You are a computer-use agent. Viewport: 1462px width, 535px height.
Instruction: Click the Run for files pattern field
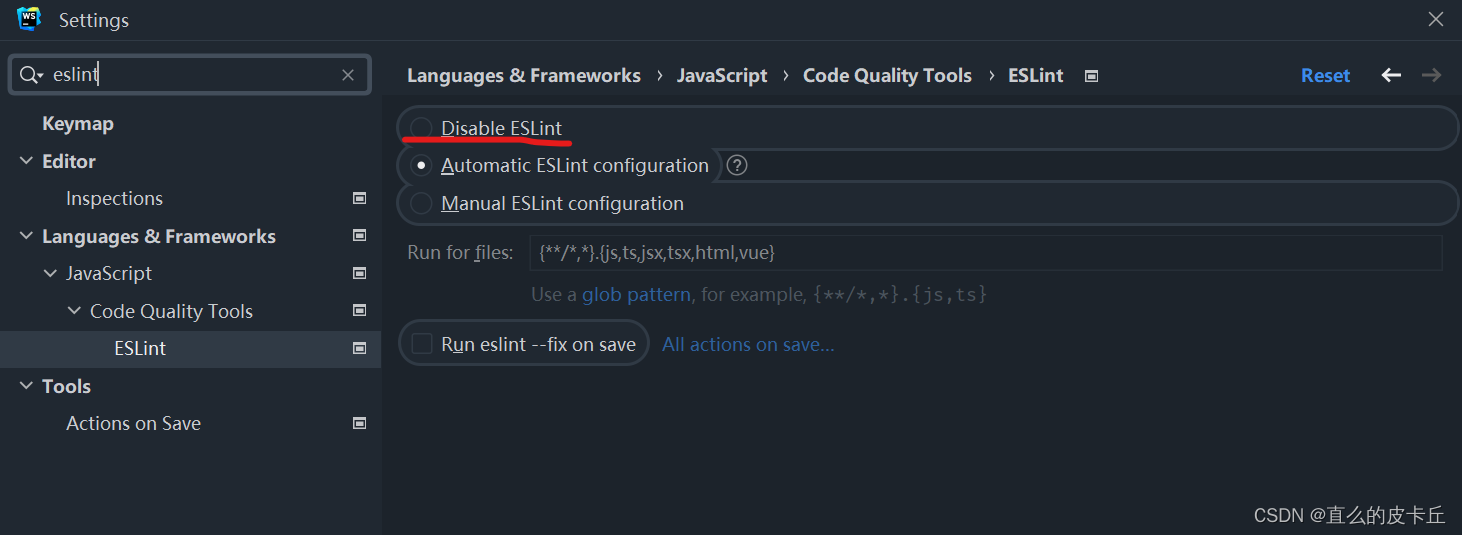985,253
